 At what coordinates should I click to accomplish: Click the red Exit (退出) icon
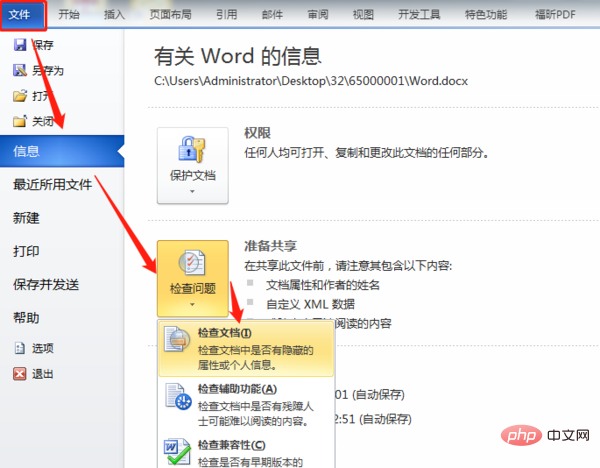(x=18, y=373)
